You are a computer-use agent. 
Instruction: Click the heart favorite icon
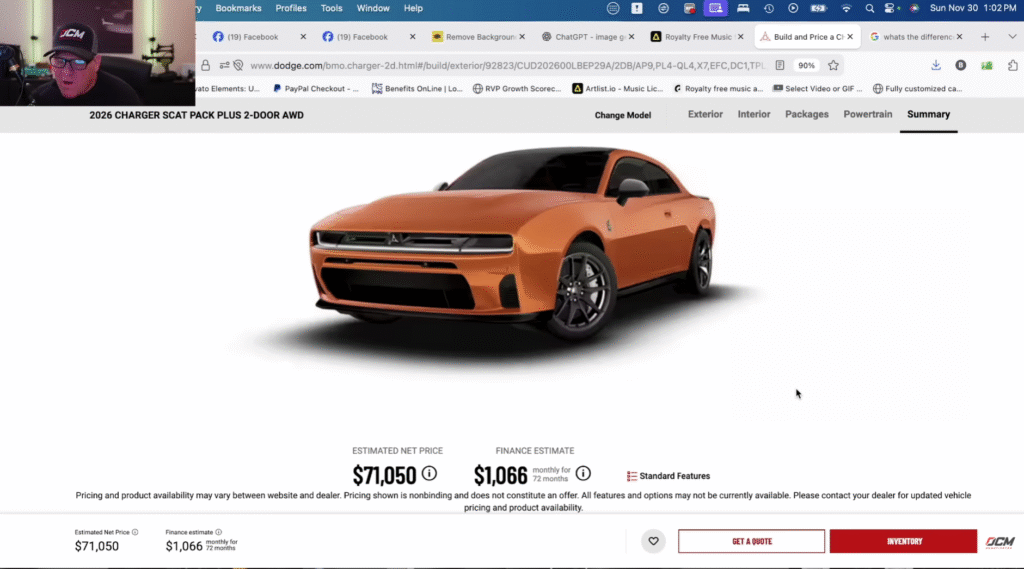click(x=653, y=541)
